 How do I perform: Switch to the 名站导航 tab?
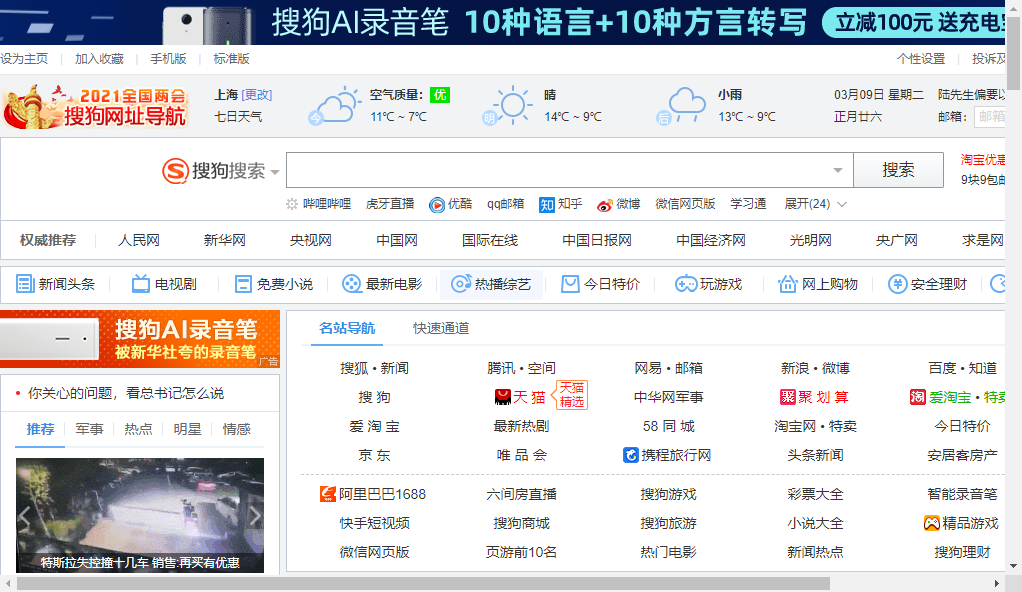pos(347,328)
